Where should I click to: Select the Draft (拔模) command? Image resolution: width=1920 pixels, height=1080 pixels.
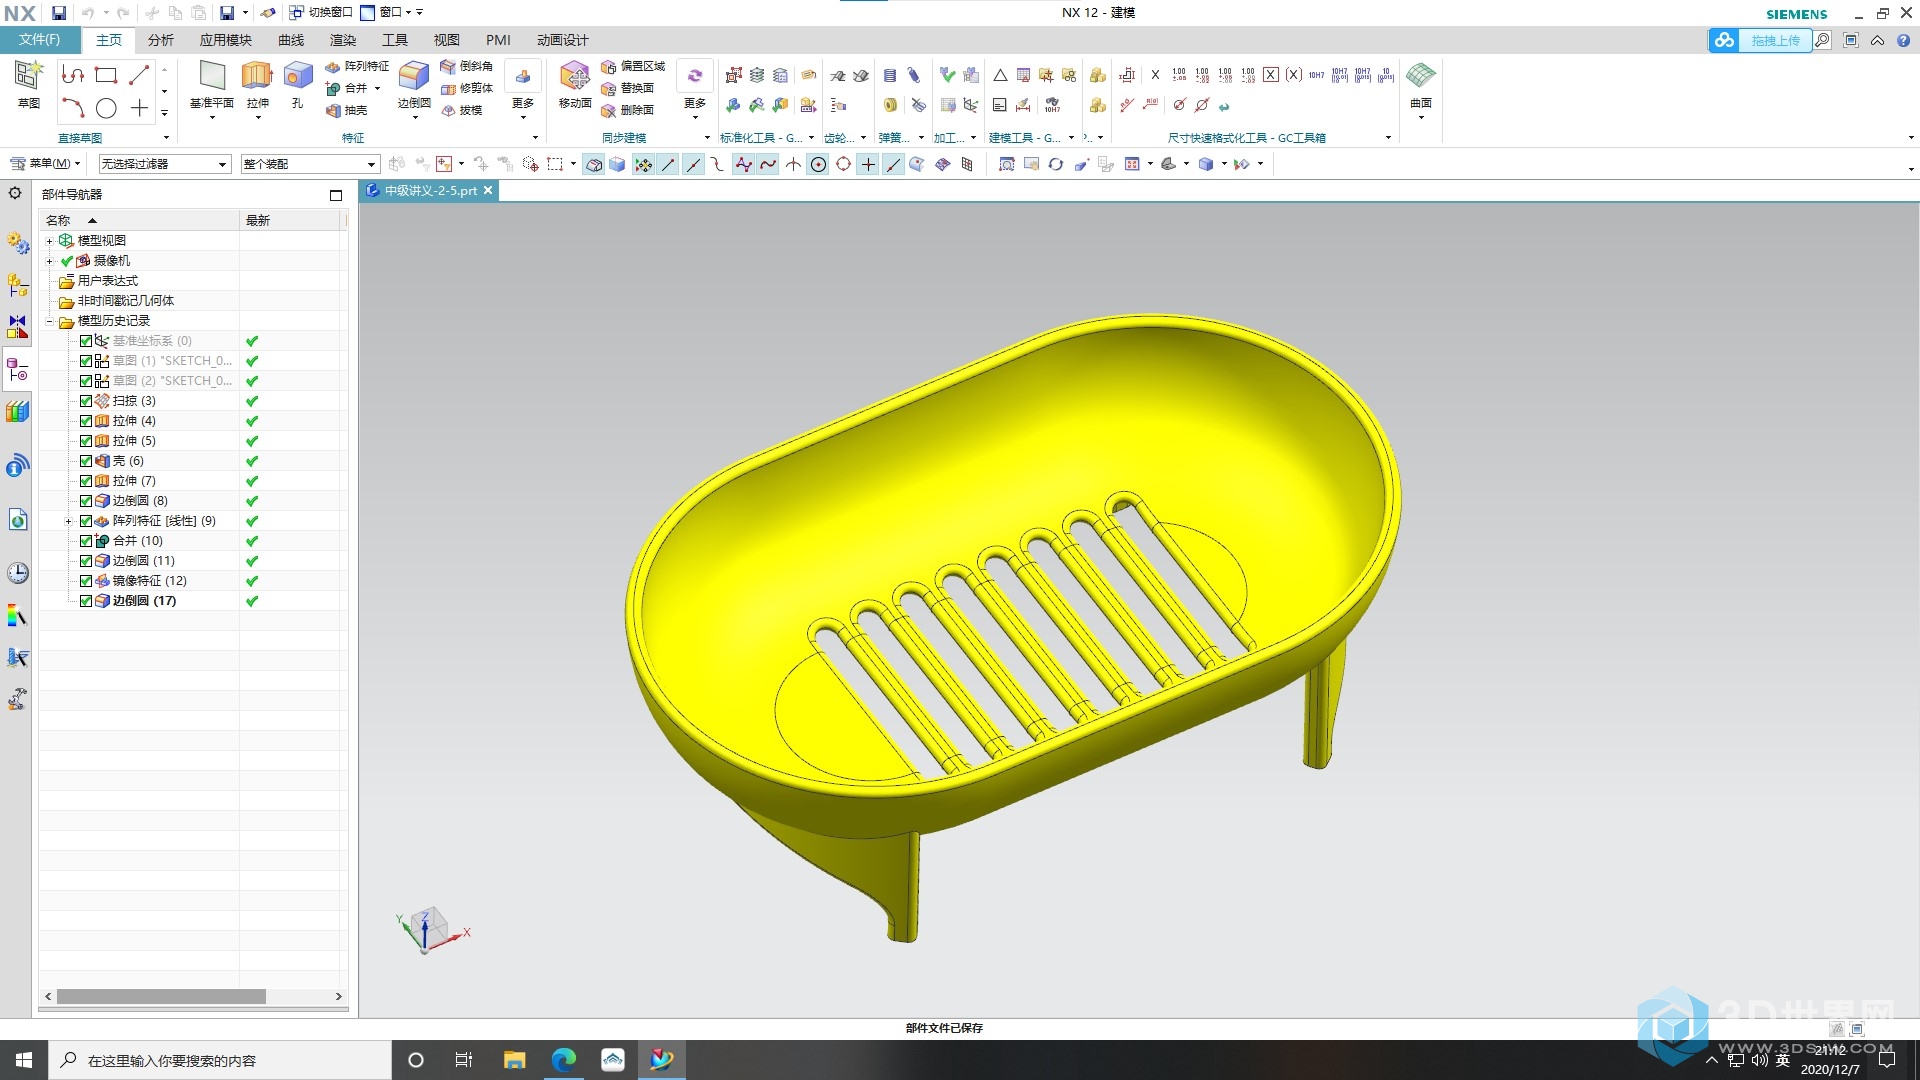[461, 110]
